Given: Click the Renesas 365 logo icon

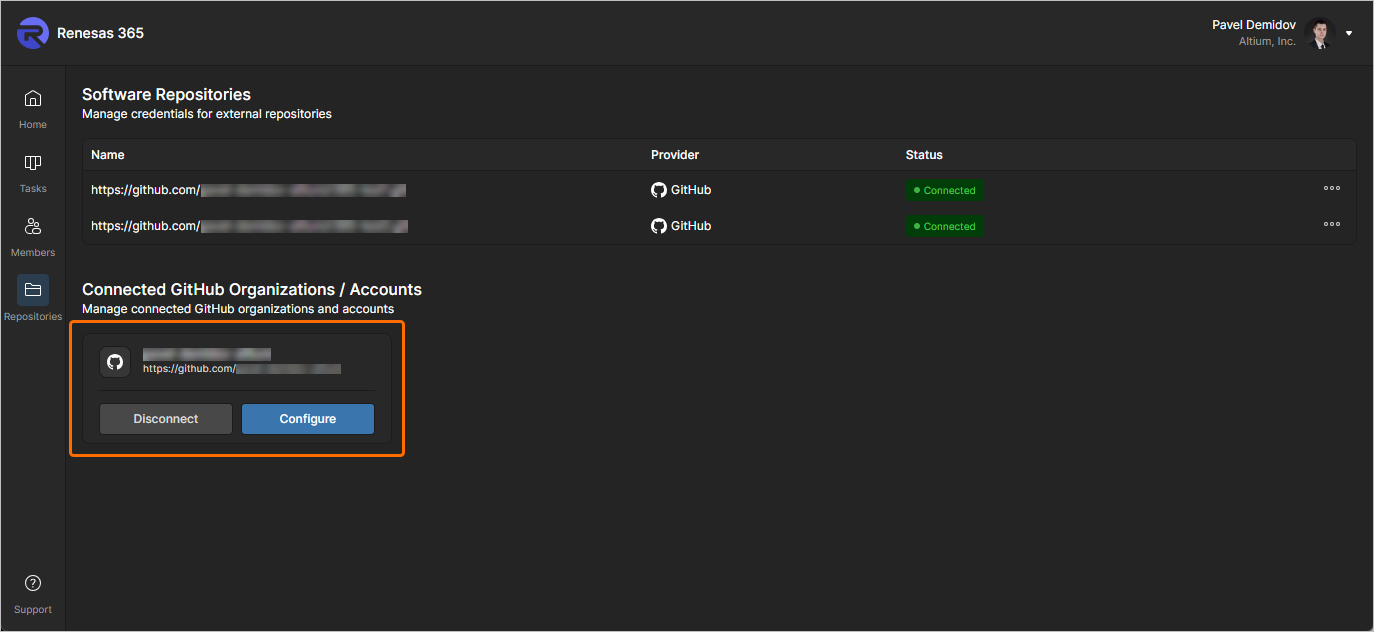Looking at the screenshot, I should point(33,33).
